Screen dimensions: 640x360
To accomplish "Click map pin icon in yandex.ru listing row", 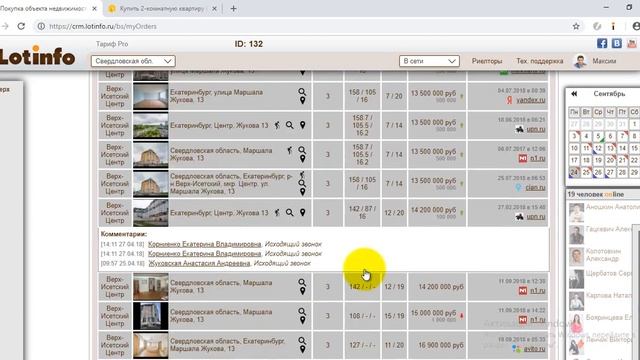I will (302, 100).
